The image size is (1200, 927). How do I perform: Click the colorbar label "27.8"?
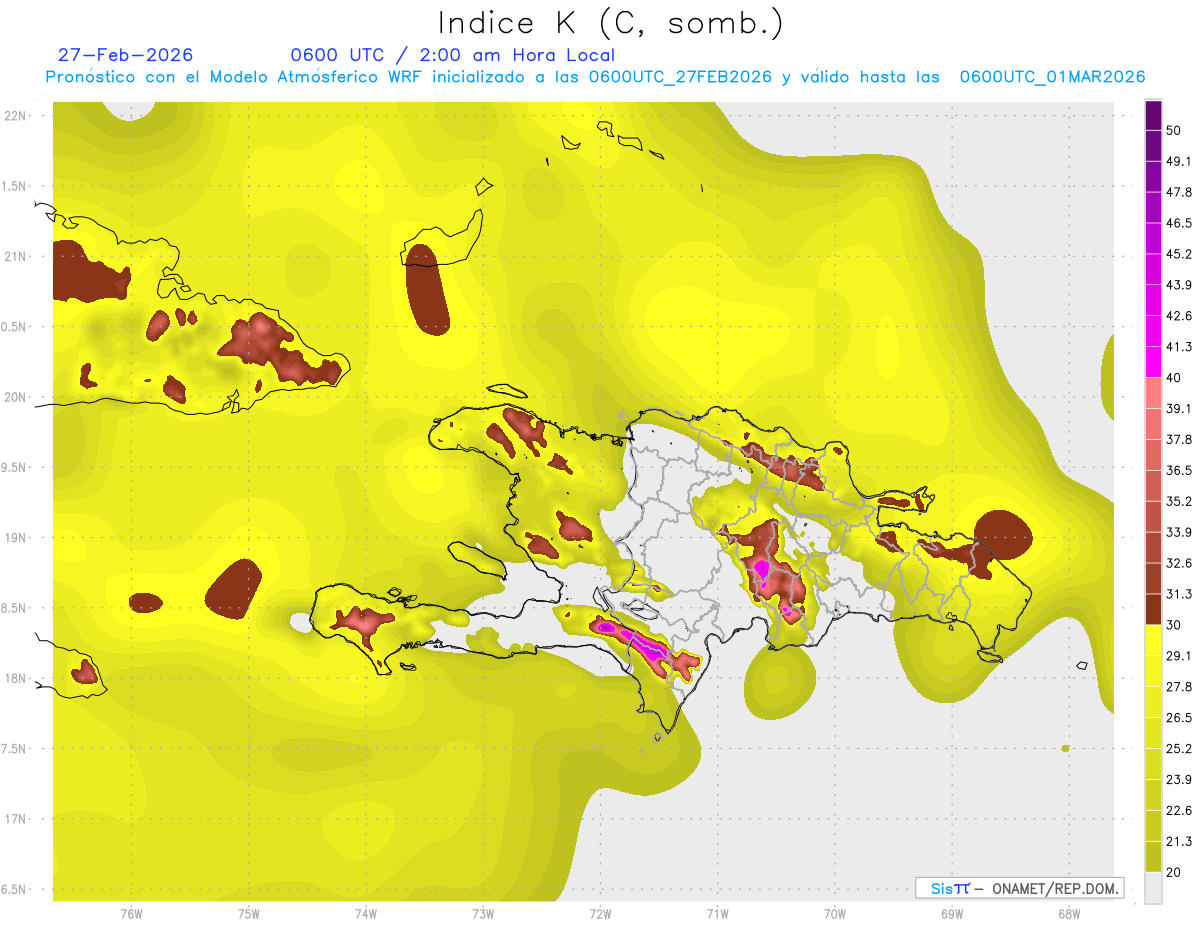pos(1179,686)
